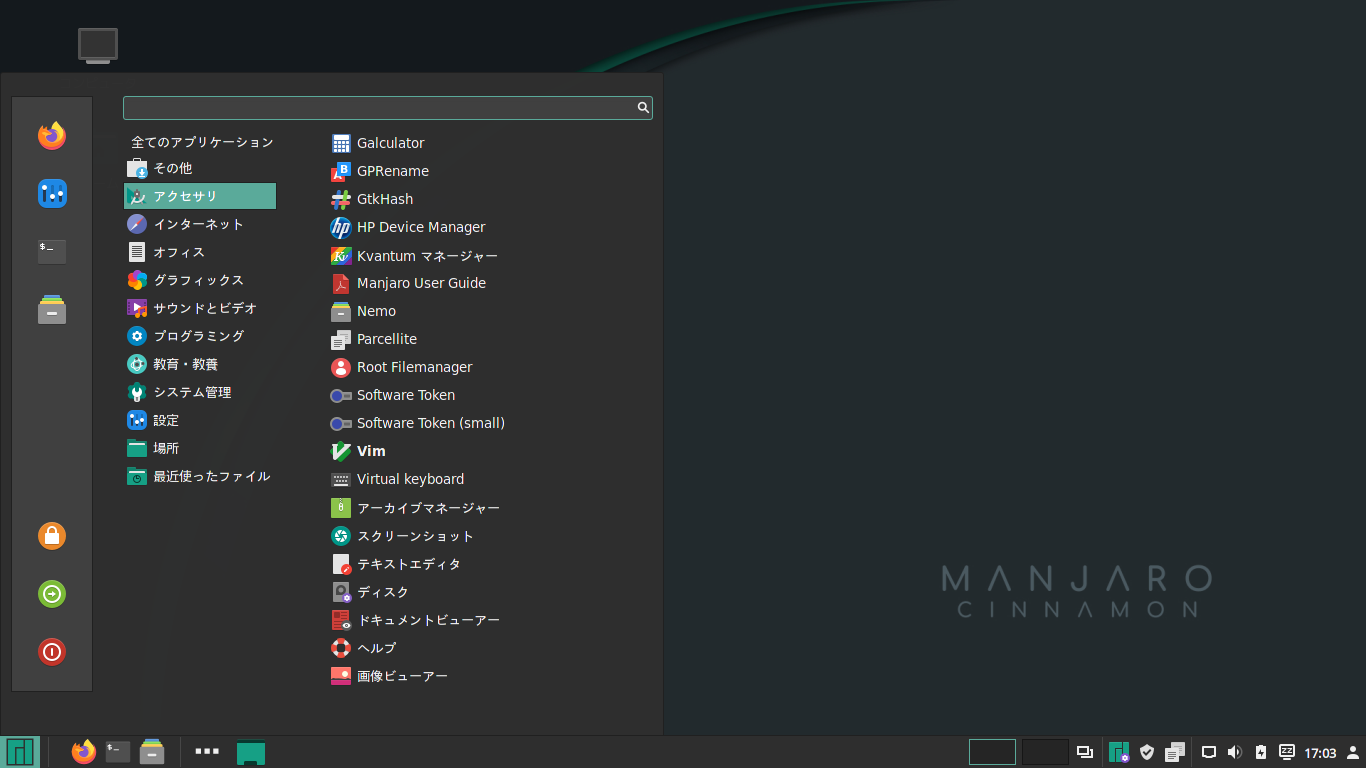Select インターネット category

coord(200,224)
